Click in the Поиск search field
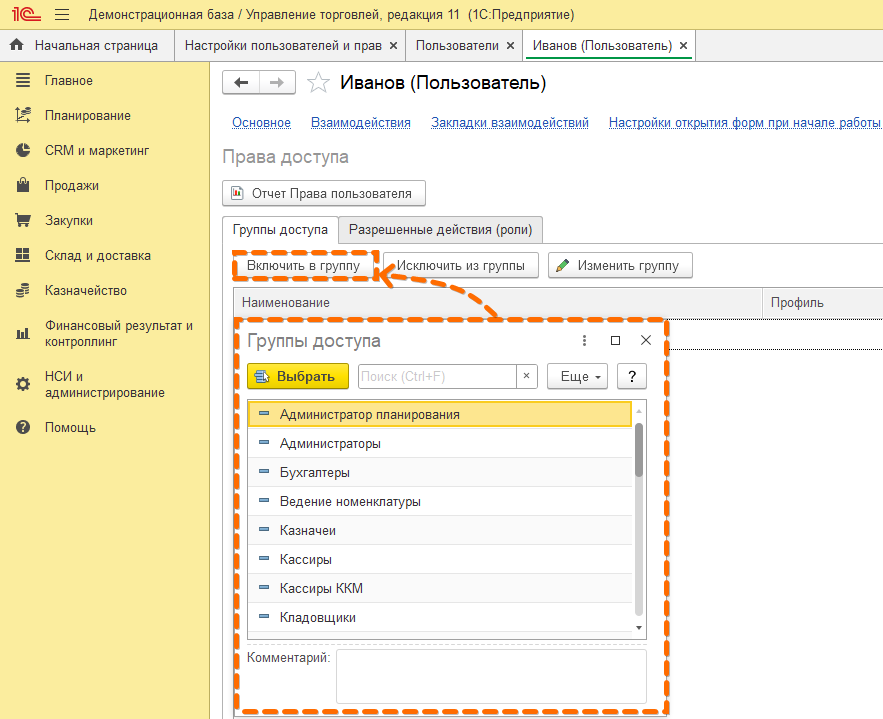Viewport: 883px width, 719px height. pyautogui.click(x=435, y=376)
